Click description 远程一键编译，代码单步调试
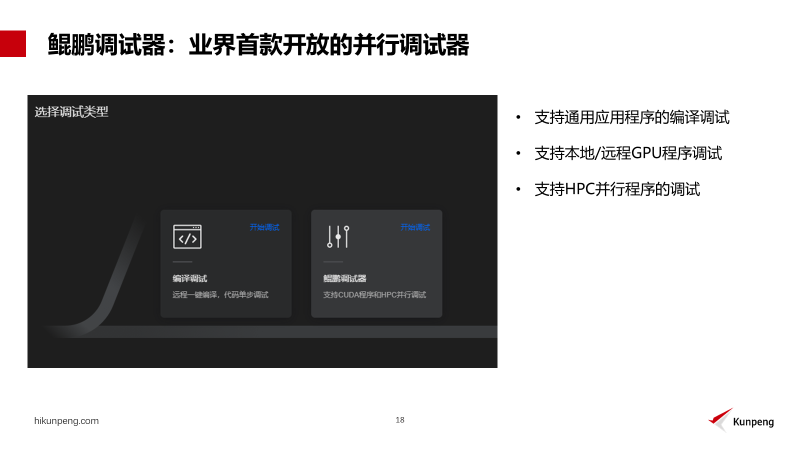The image size is (800, 450). coord(220,294)
